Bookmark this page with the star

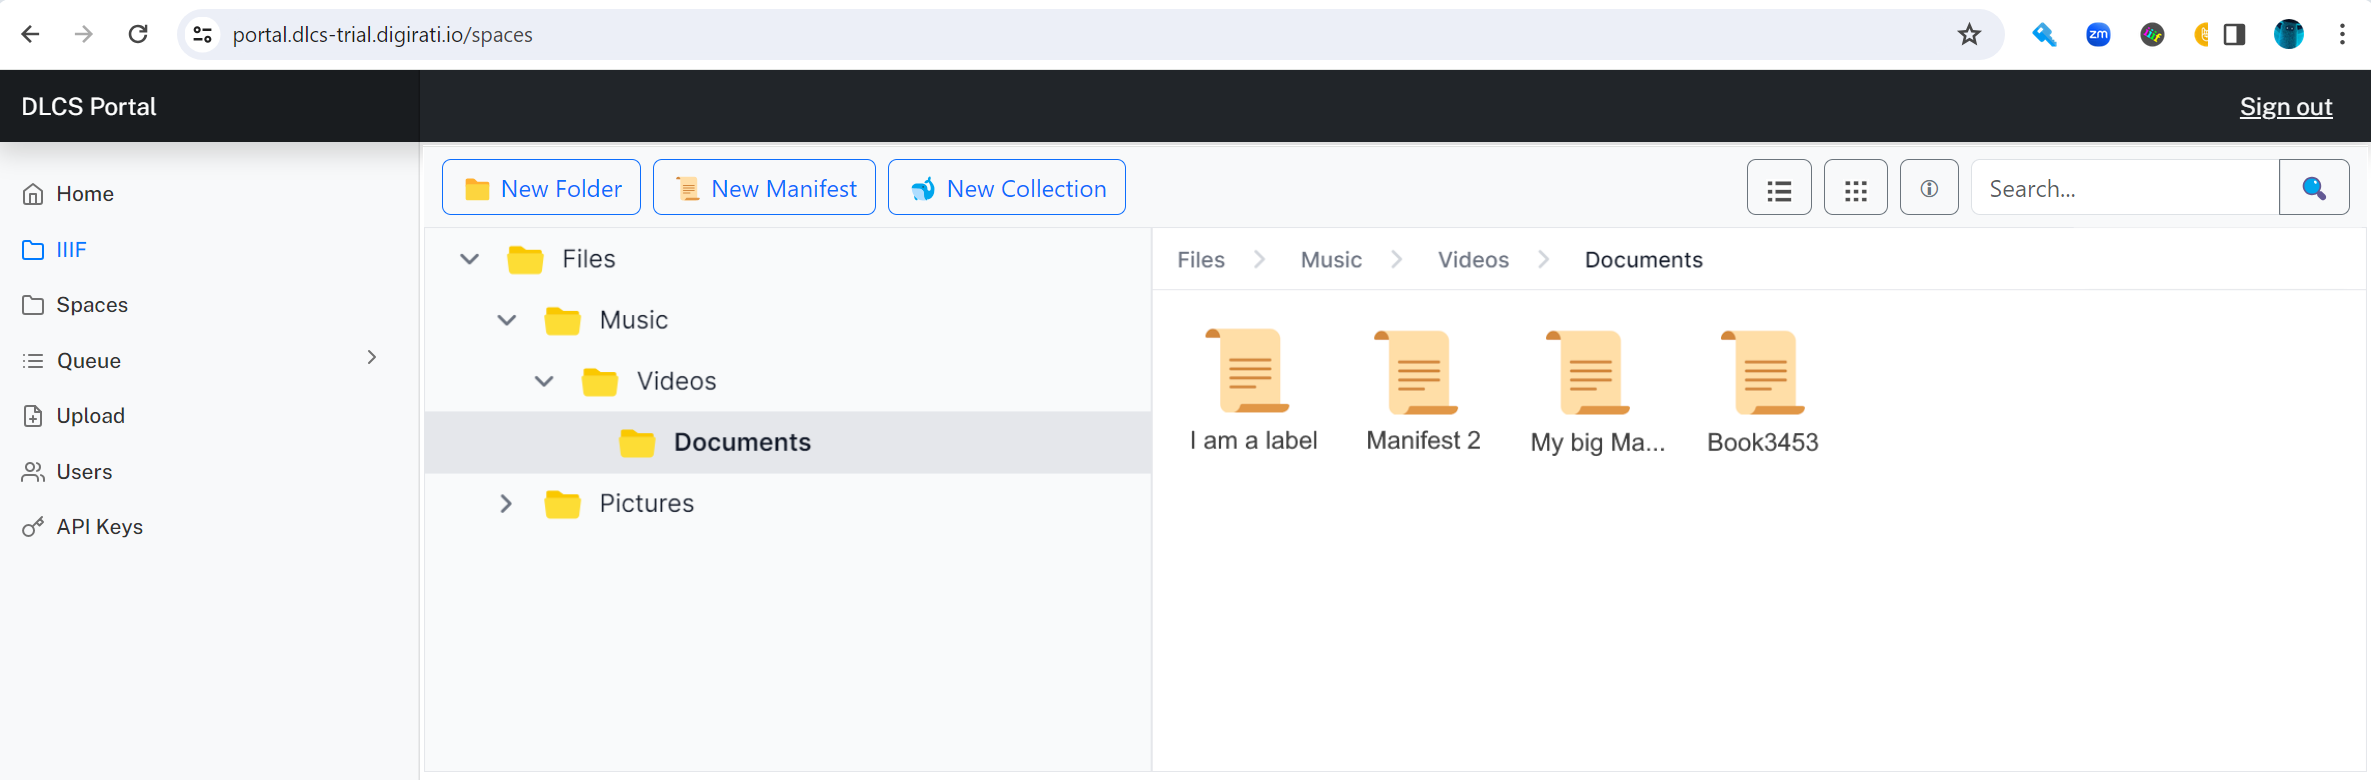click(x=1969, y=34)
